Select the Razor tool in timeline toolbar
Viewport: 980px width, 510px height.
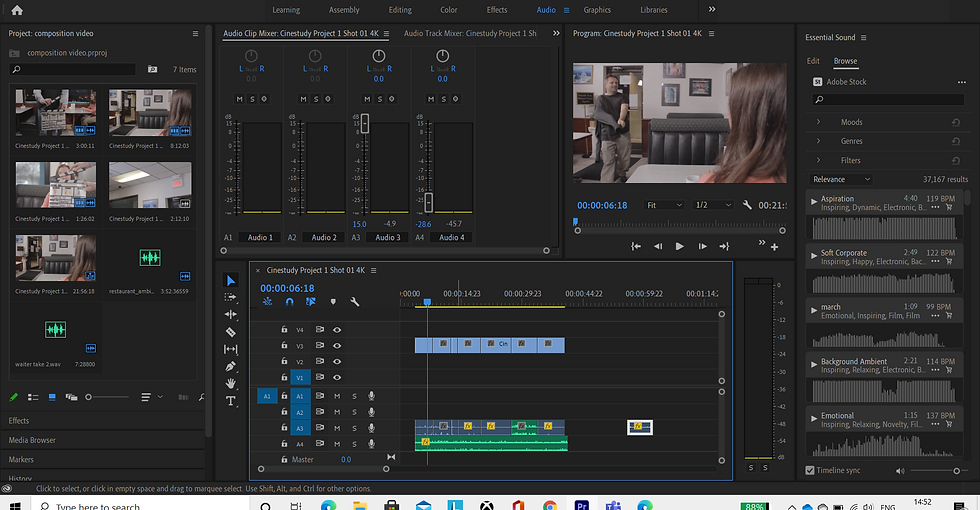(231, 332)
